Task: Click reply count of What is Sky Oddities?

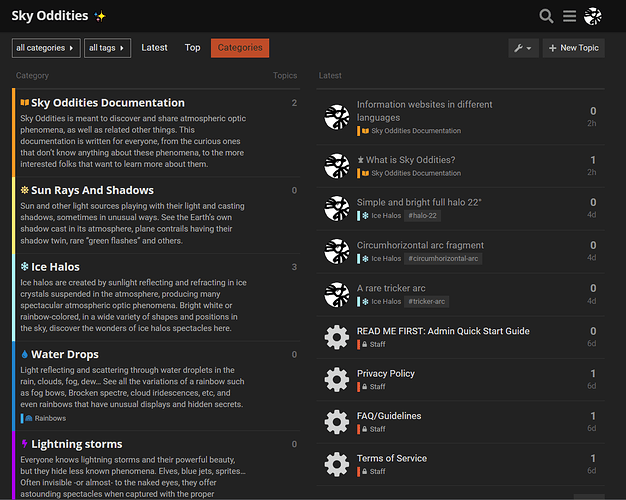Action: click(593, 160)
